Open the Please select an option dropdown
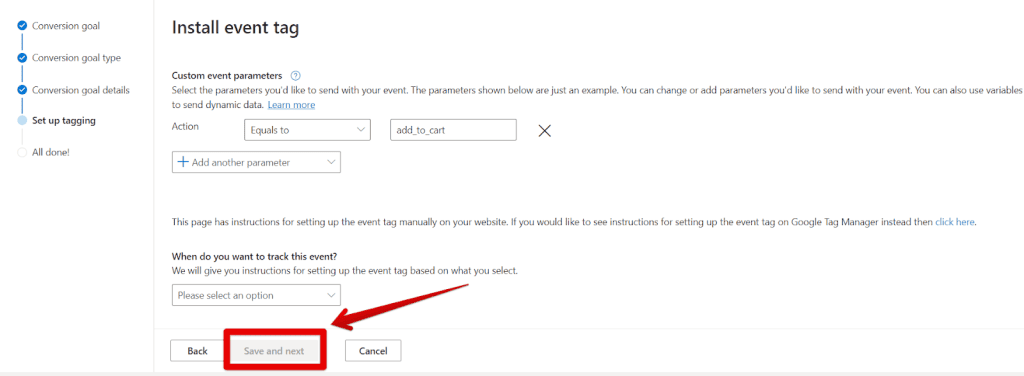 tap(256, 295)
